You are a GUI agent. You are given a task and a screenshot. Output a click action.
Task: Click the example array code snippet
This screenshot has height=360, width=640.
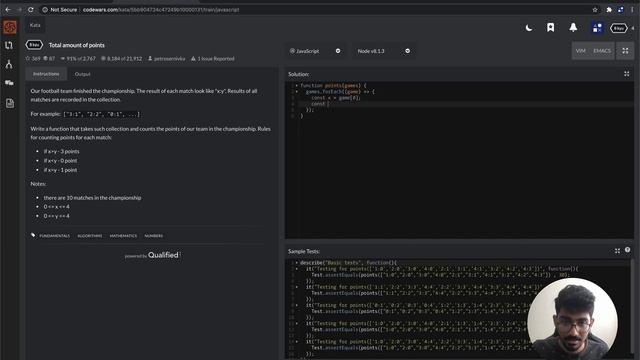point(102,114)
